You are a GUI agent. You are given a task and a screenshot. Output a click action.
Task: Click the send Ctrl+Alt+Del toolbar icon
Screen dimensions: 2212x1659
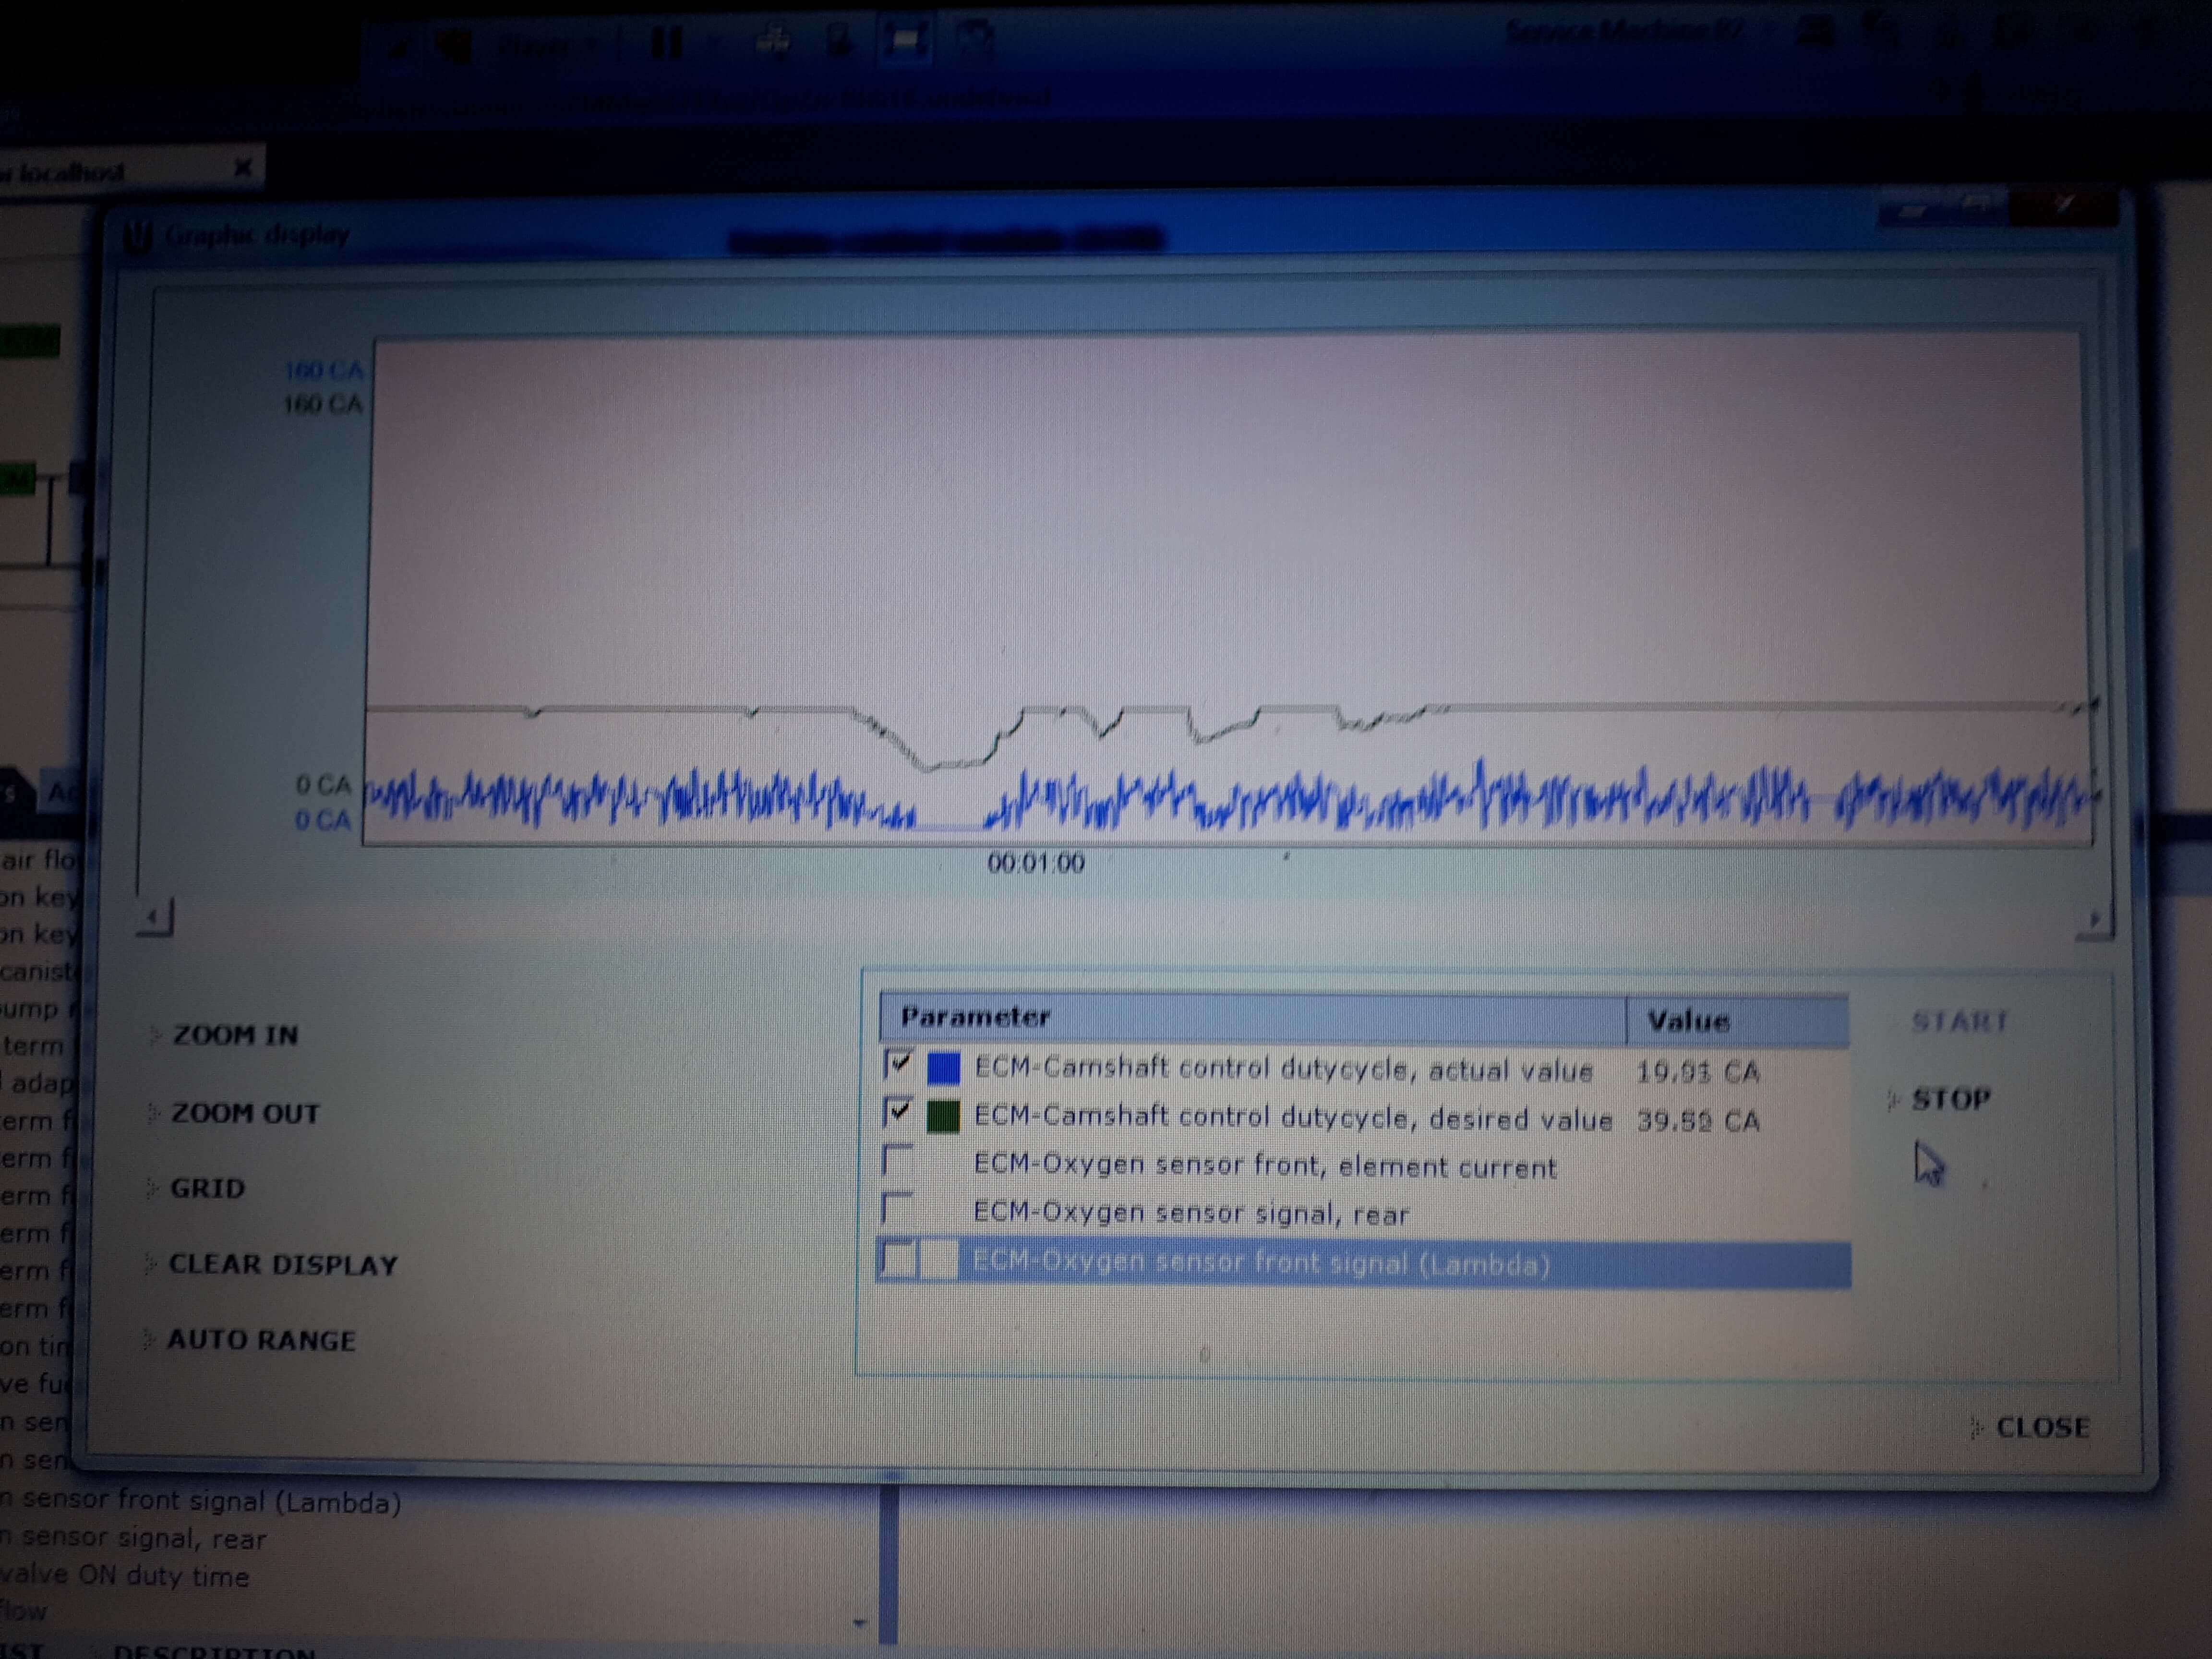pyautogui.click(x=773, y=42)
